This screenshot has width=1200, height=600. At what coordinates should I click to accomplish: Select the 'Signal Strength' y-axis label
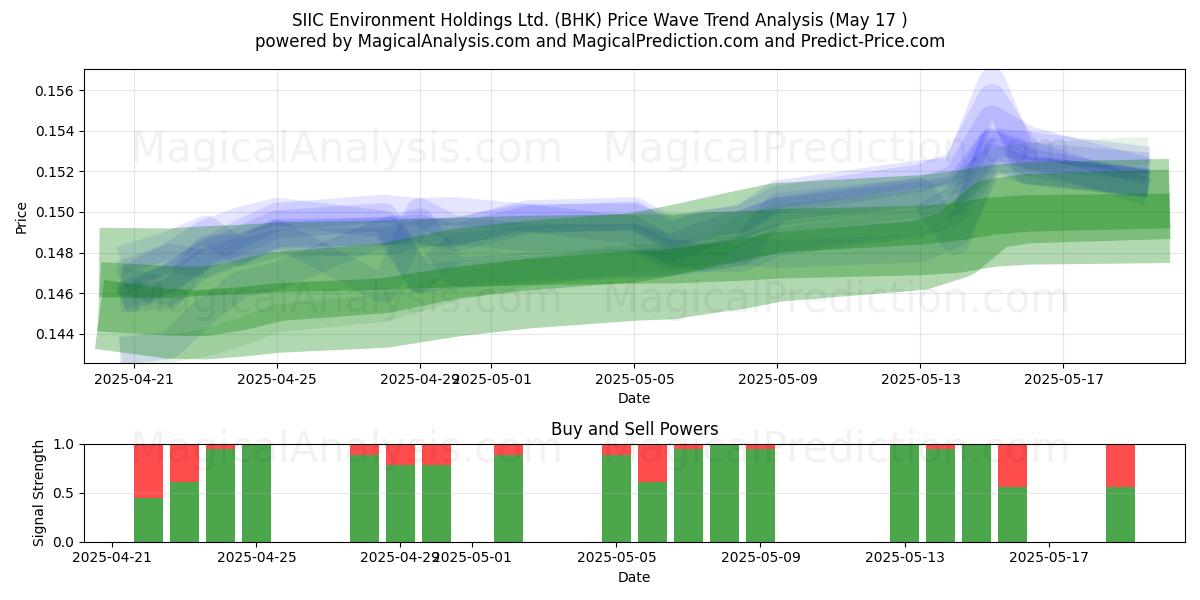(x=39, y=493)
